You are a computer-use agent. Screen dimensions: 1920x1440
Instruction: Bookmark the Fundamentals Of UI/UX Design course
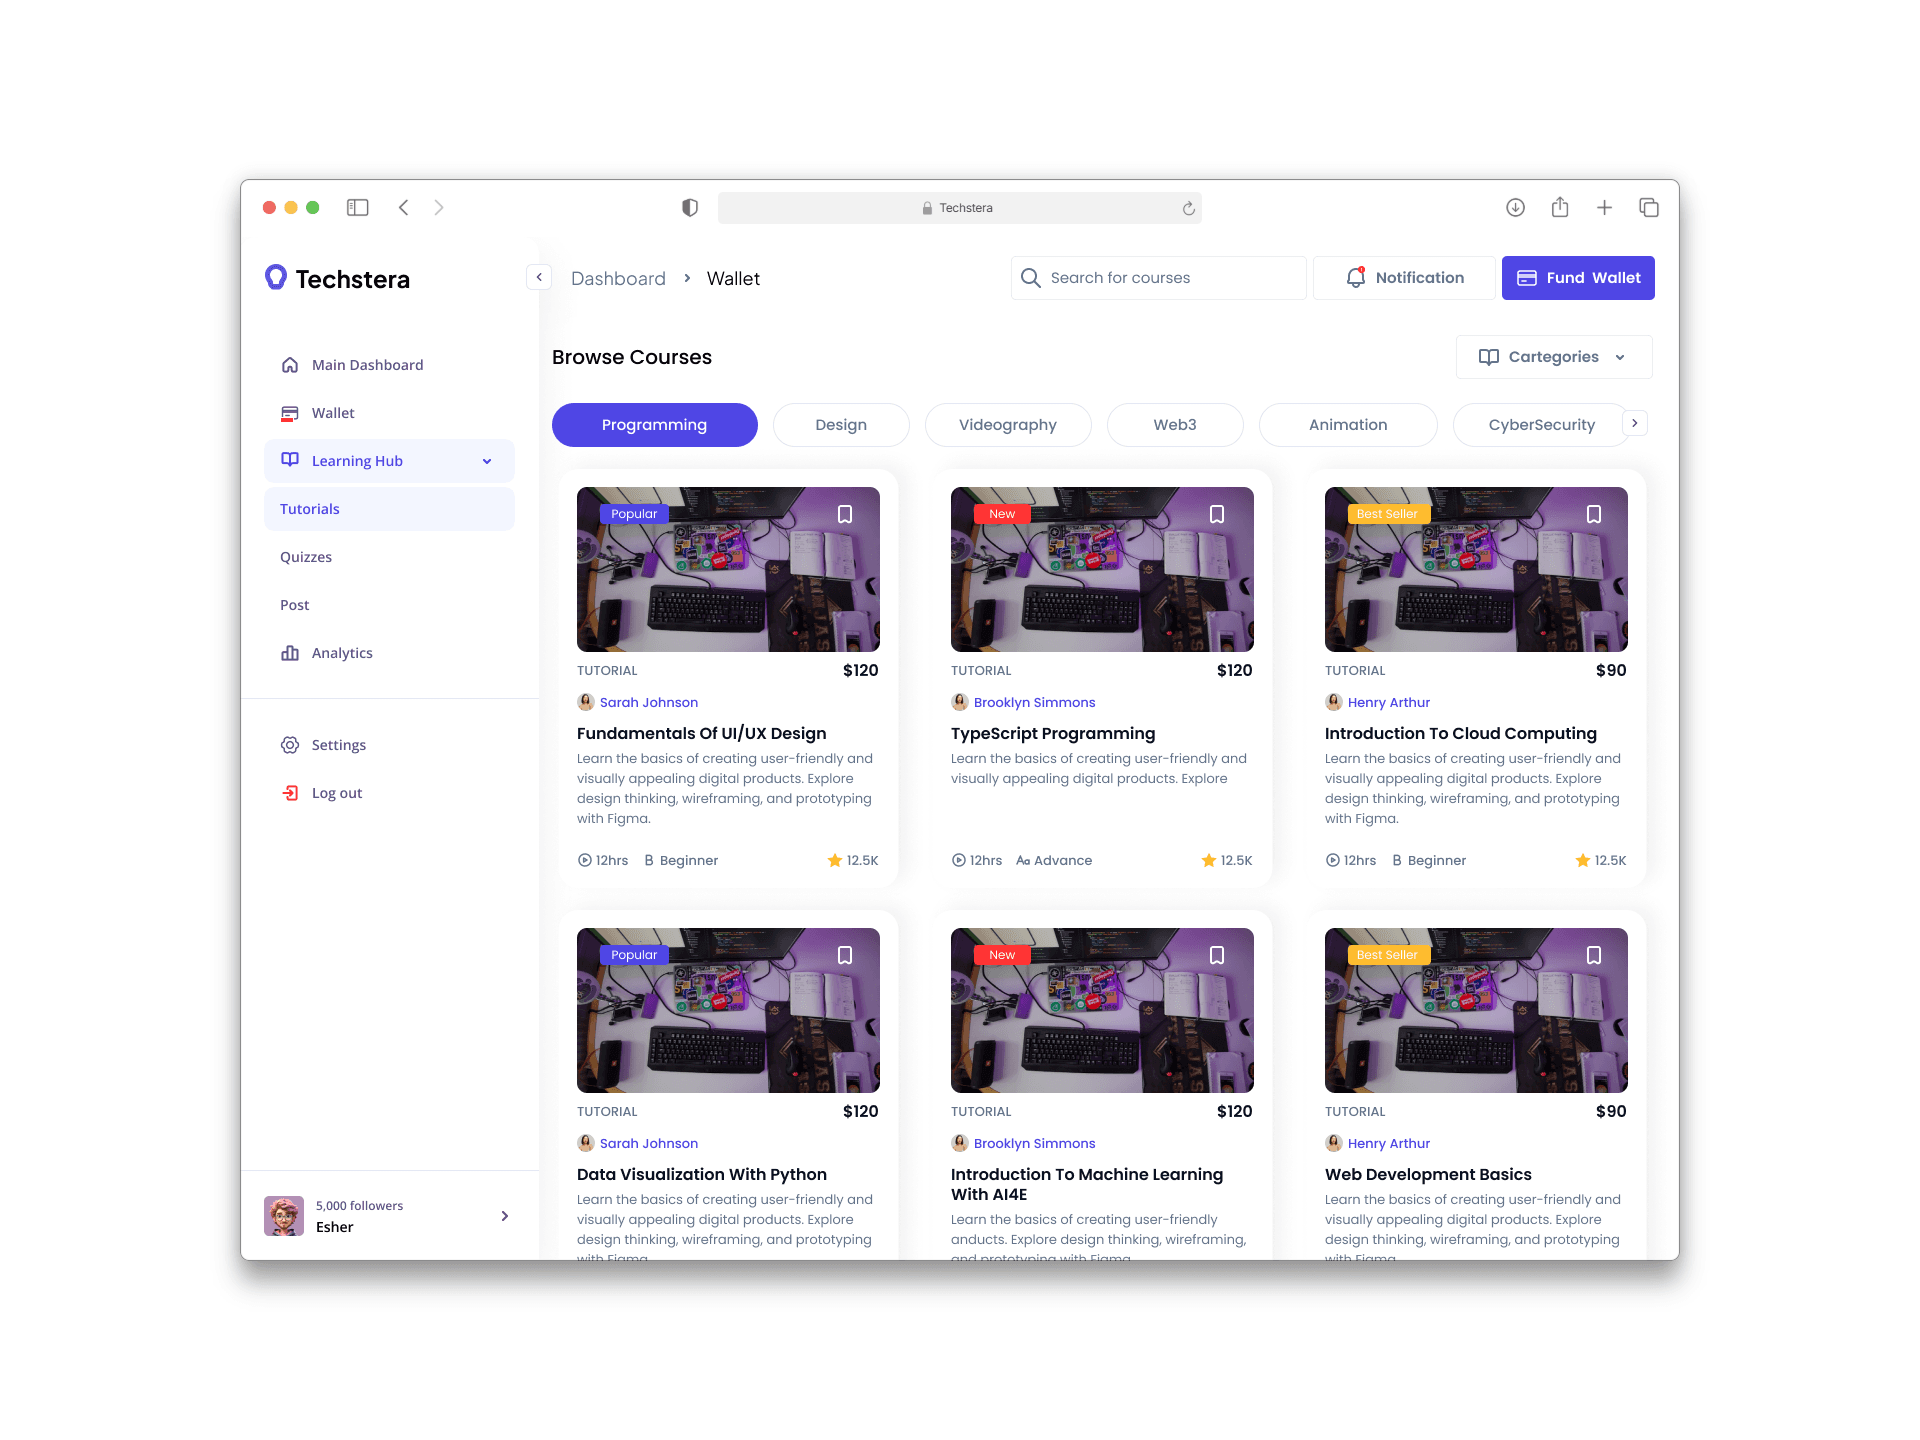pyautogui.click(x=845, y=514)
